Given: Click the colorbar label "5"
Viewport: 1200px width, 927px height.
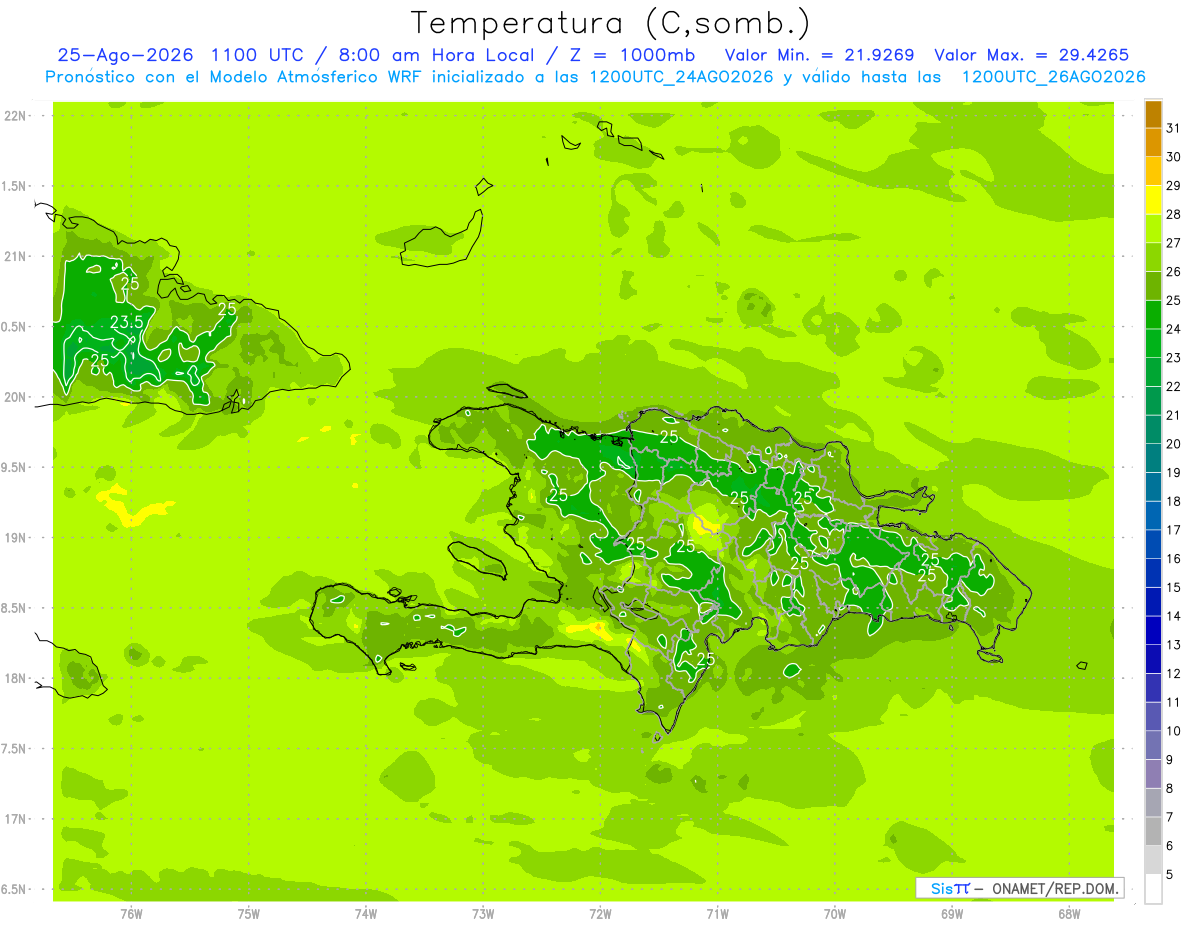Looking at the screenshot, I should coord(1170,874).
